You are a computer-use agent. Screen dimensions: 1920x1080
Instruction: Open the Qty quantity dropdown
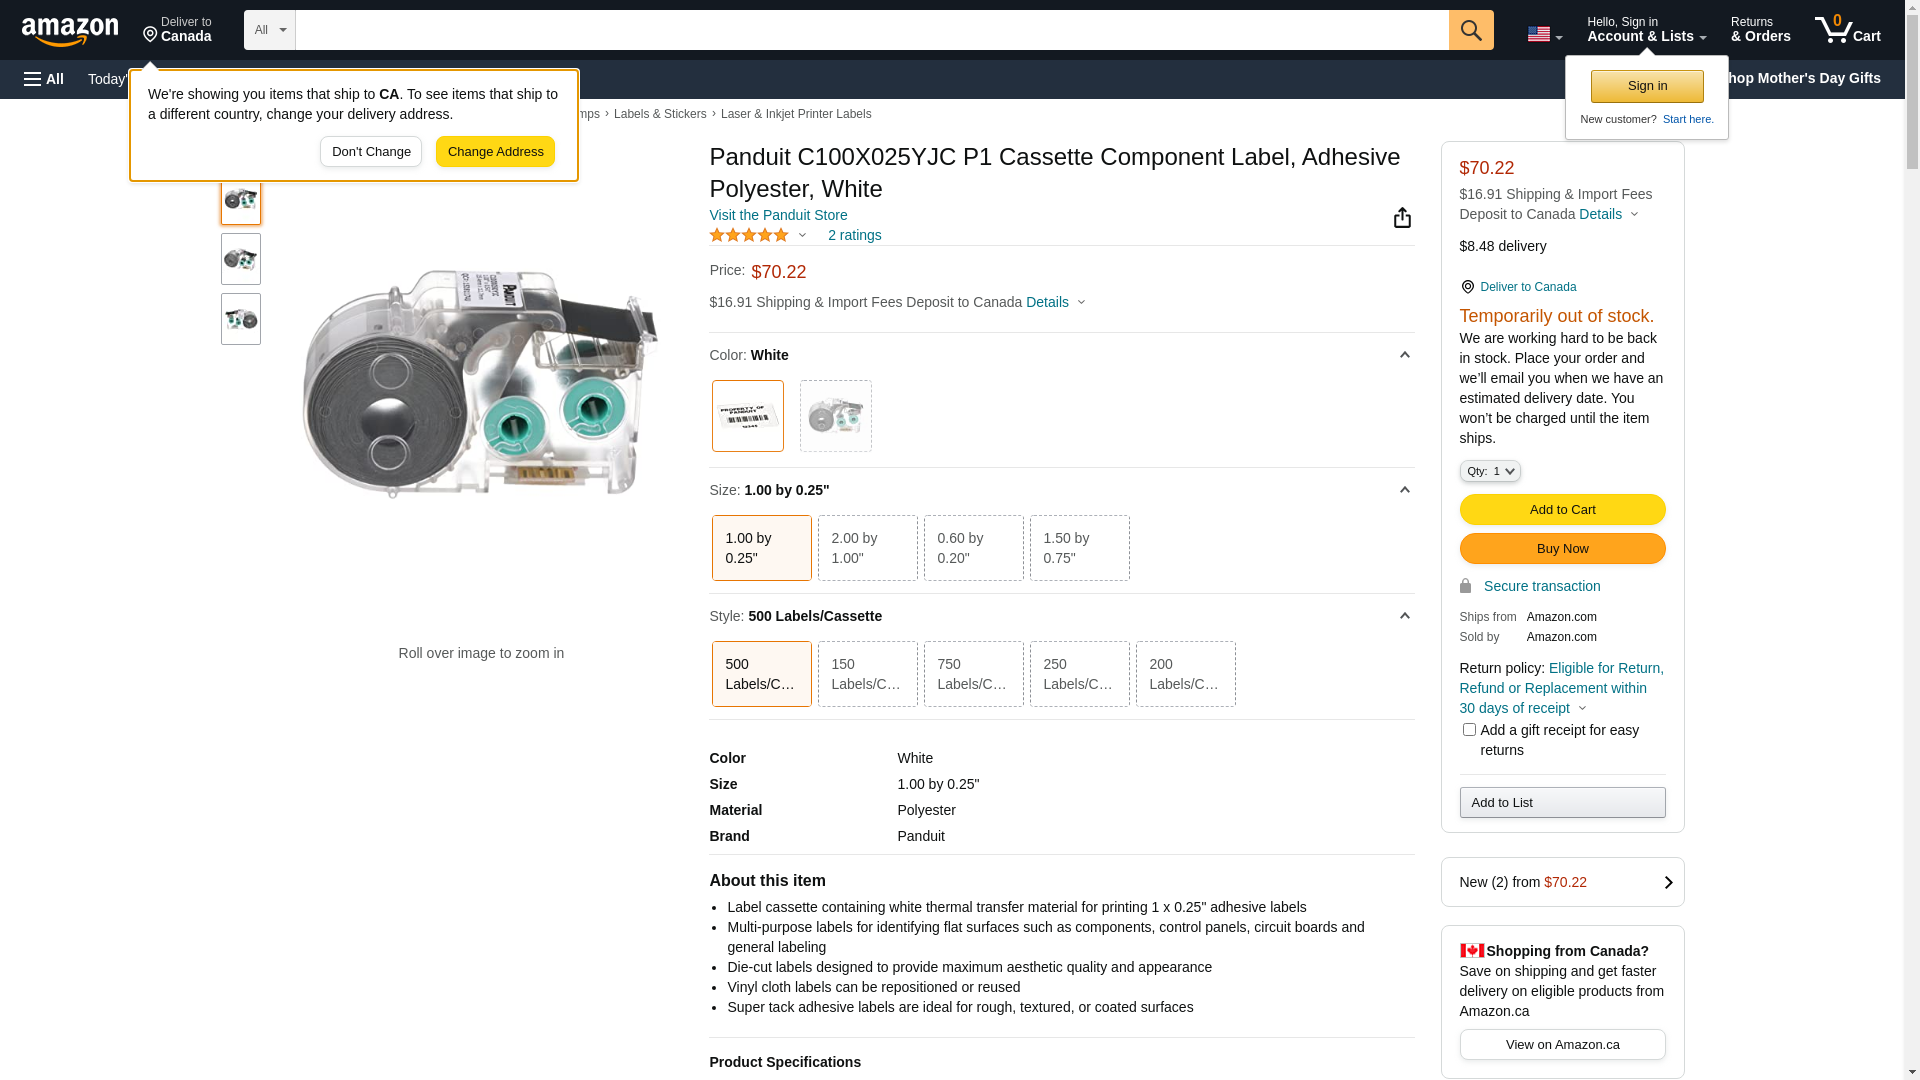point(1490,471)
